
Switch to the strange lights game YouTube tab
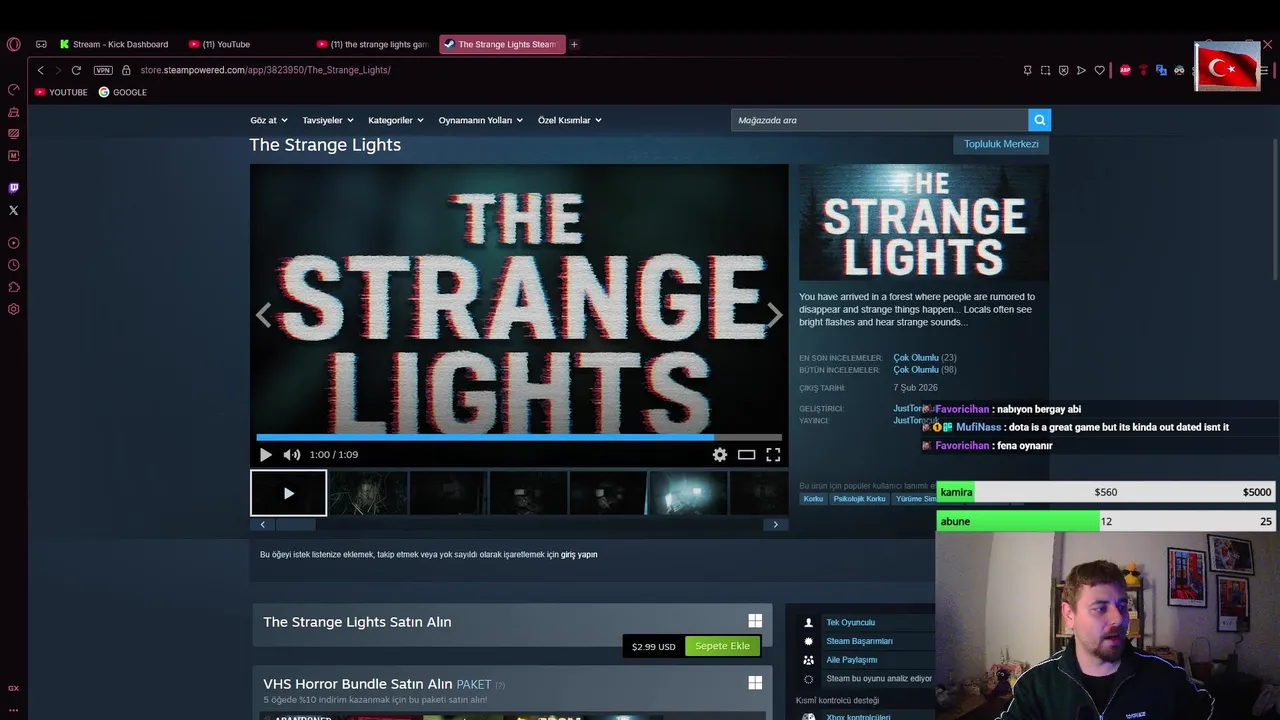coord(372,44)
